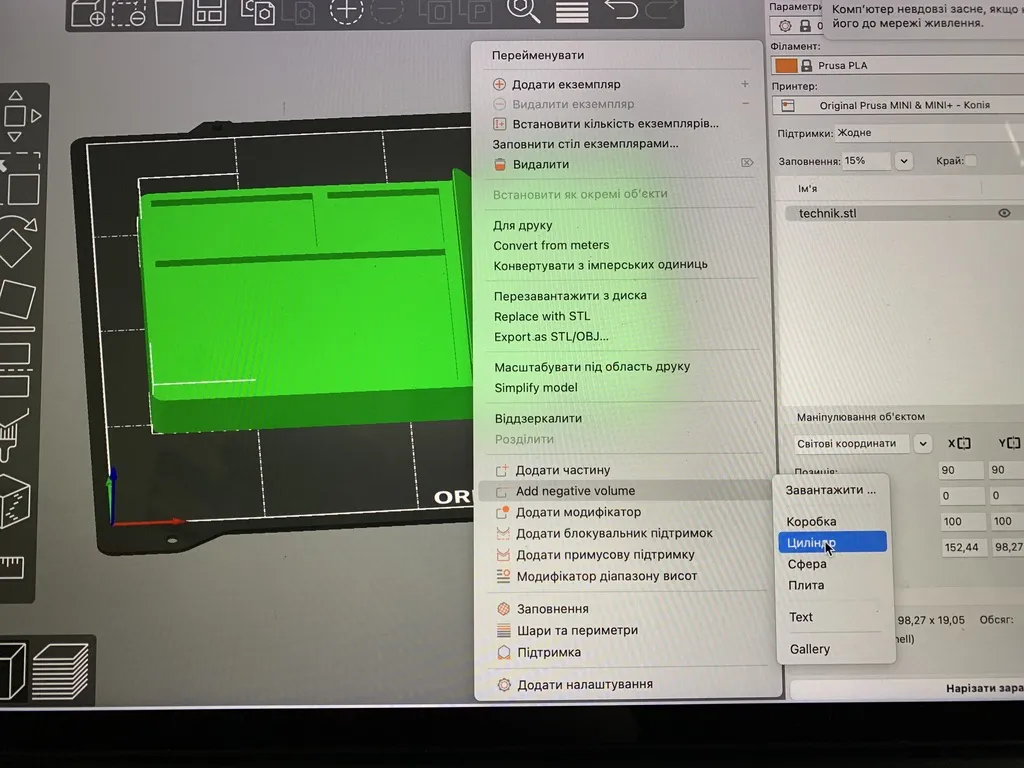Switch to sliced layers preview icon
The width and height of the screenshot is (1024, 768).
coord(61,671)
